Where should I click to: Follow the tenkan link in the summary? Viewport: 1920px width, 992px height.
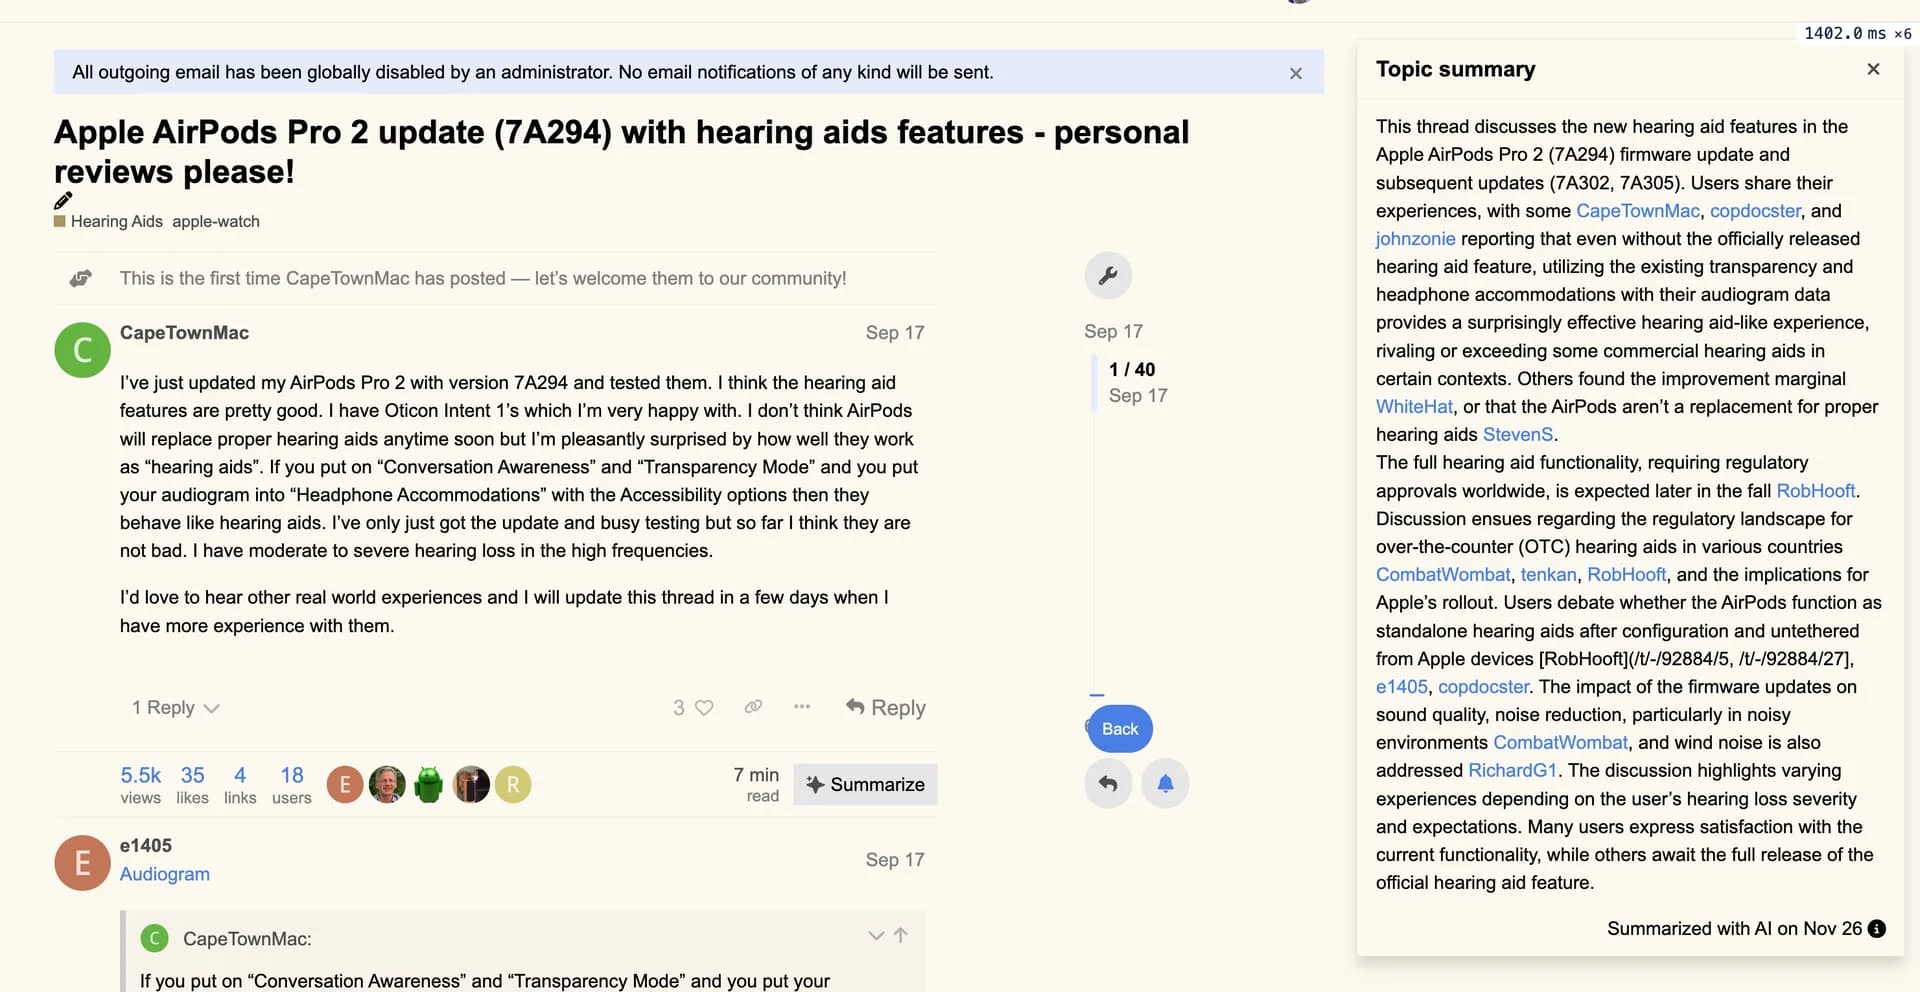point(1549,575)
